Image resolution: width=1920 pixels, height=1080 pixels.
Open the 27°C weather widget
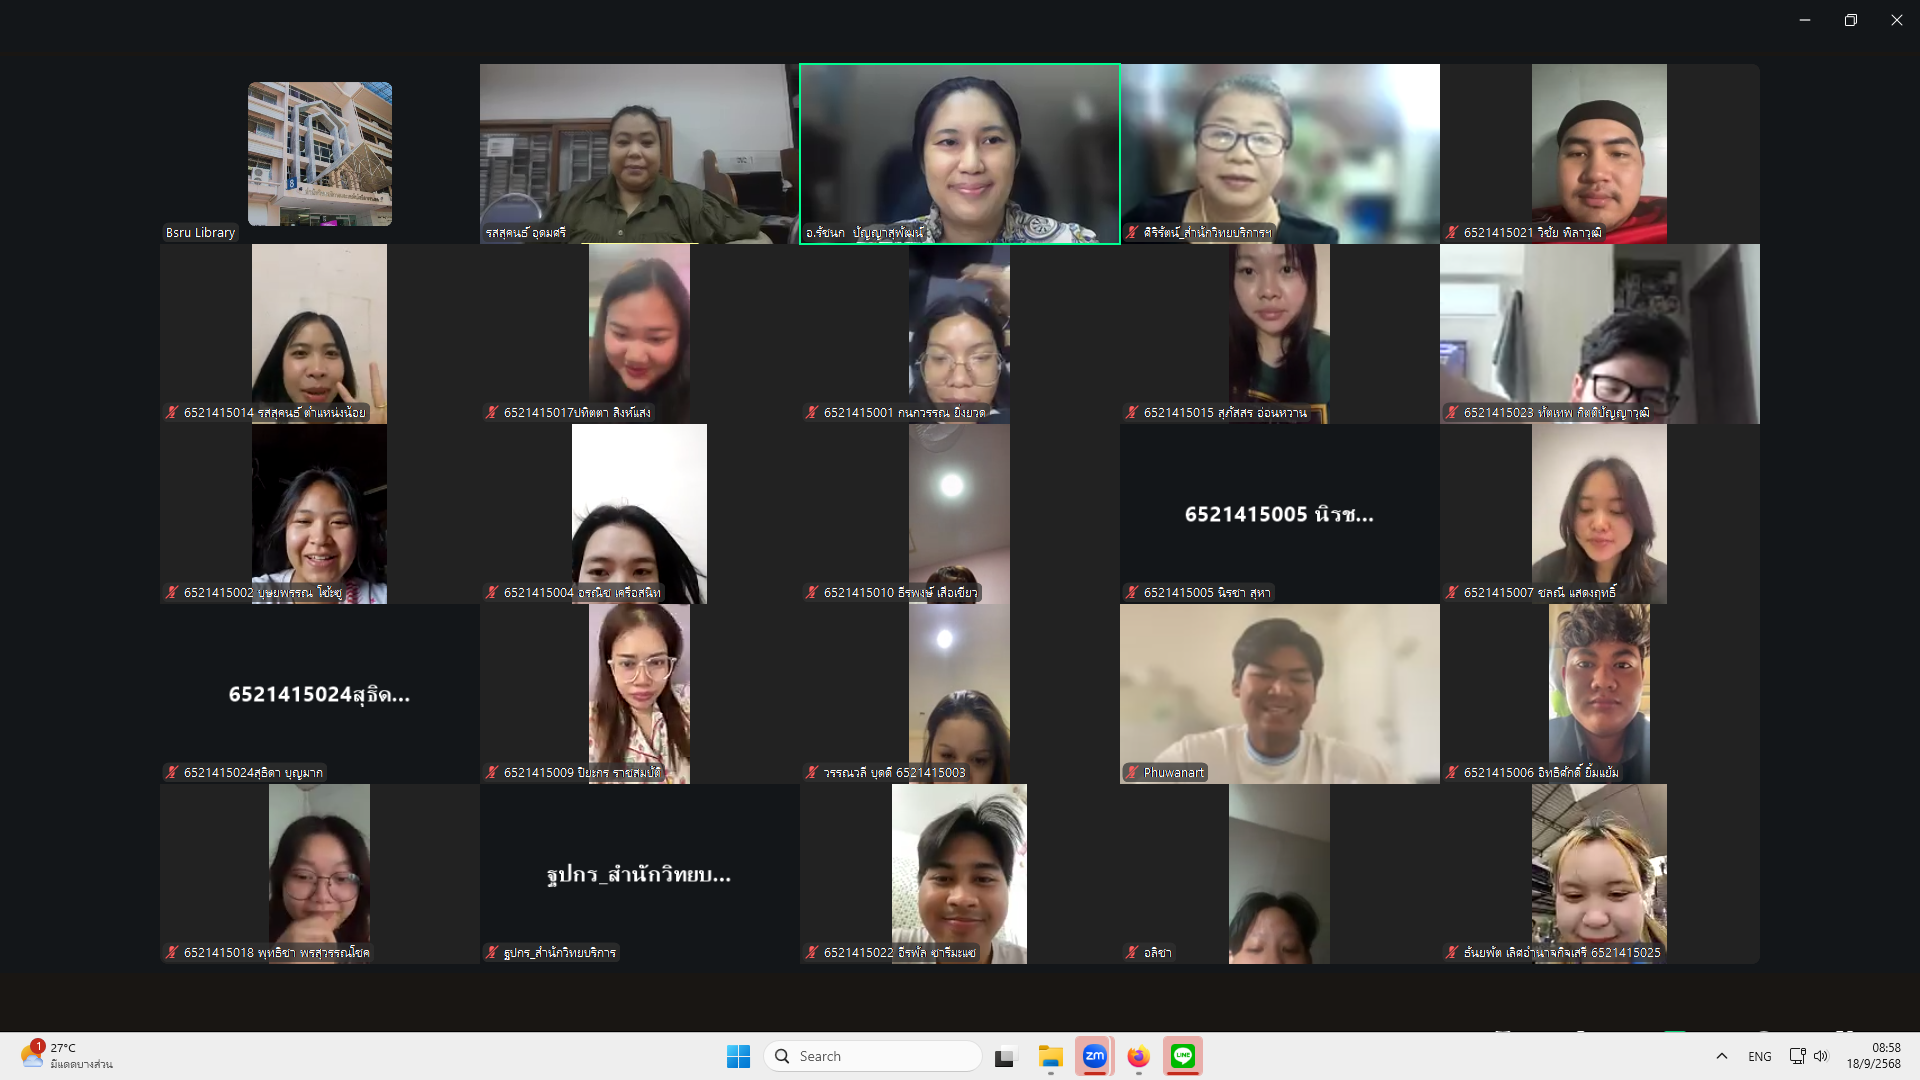[67, 1056]
